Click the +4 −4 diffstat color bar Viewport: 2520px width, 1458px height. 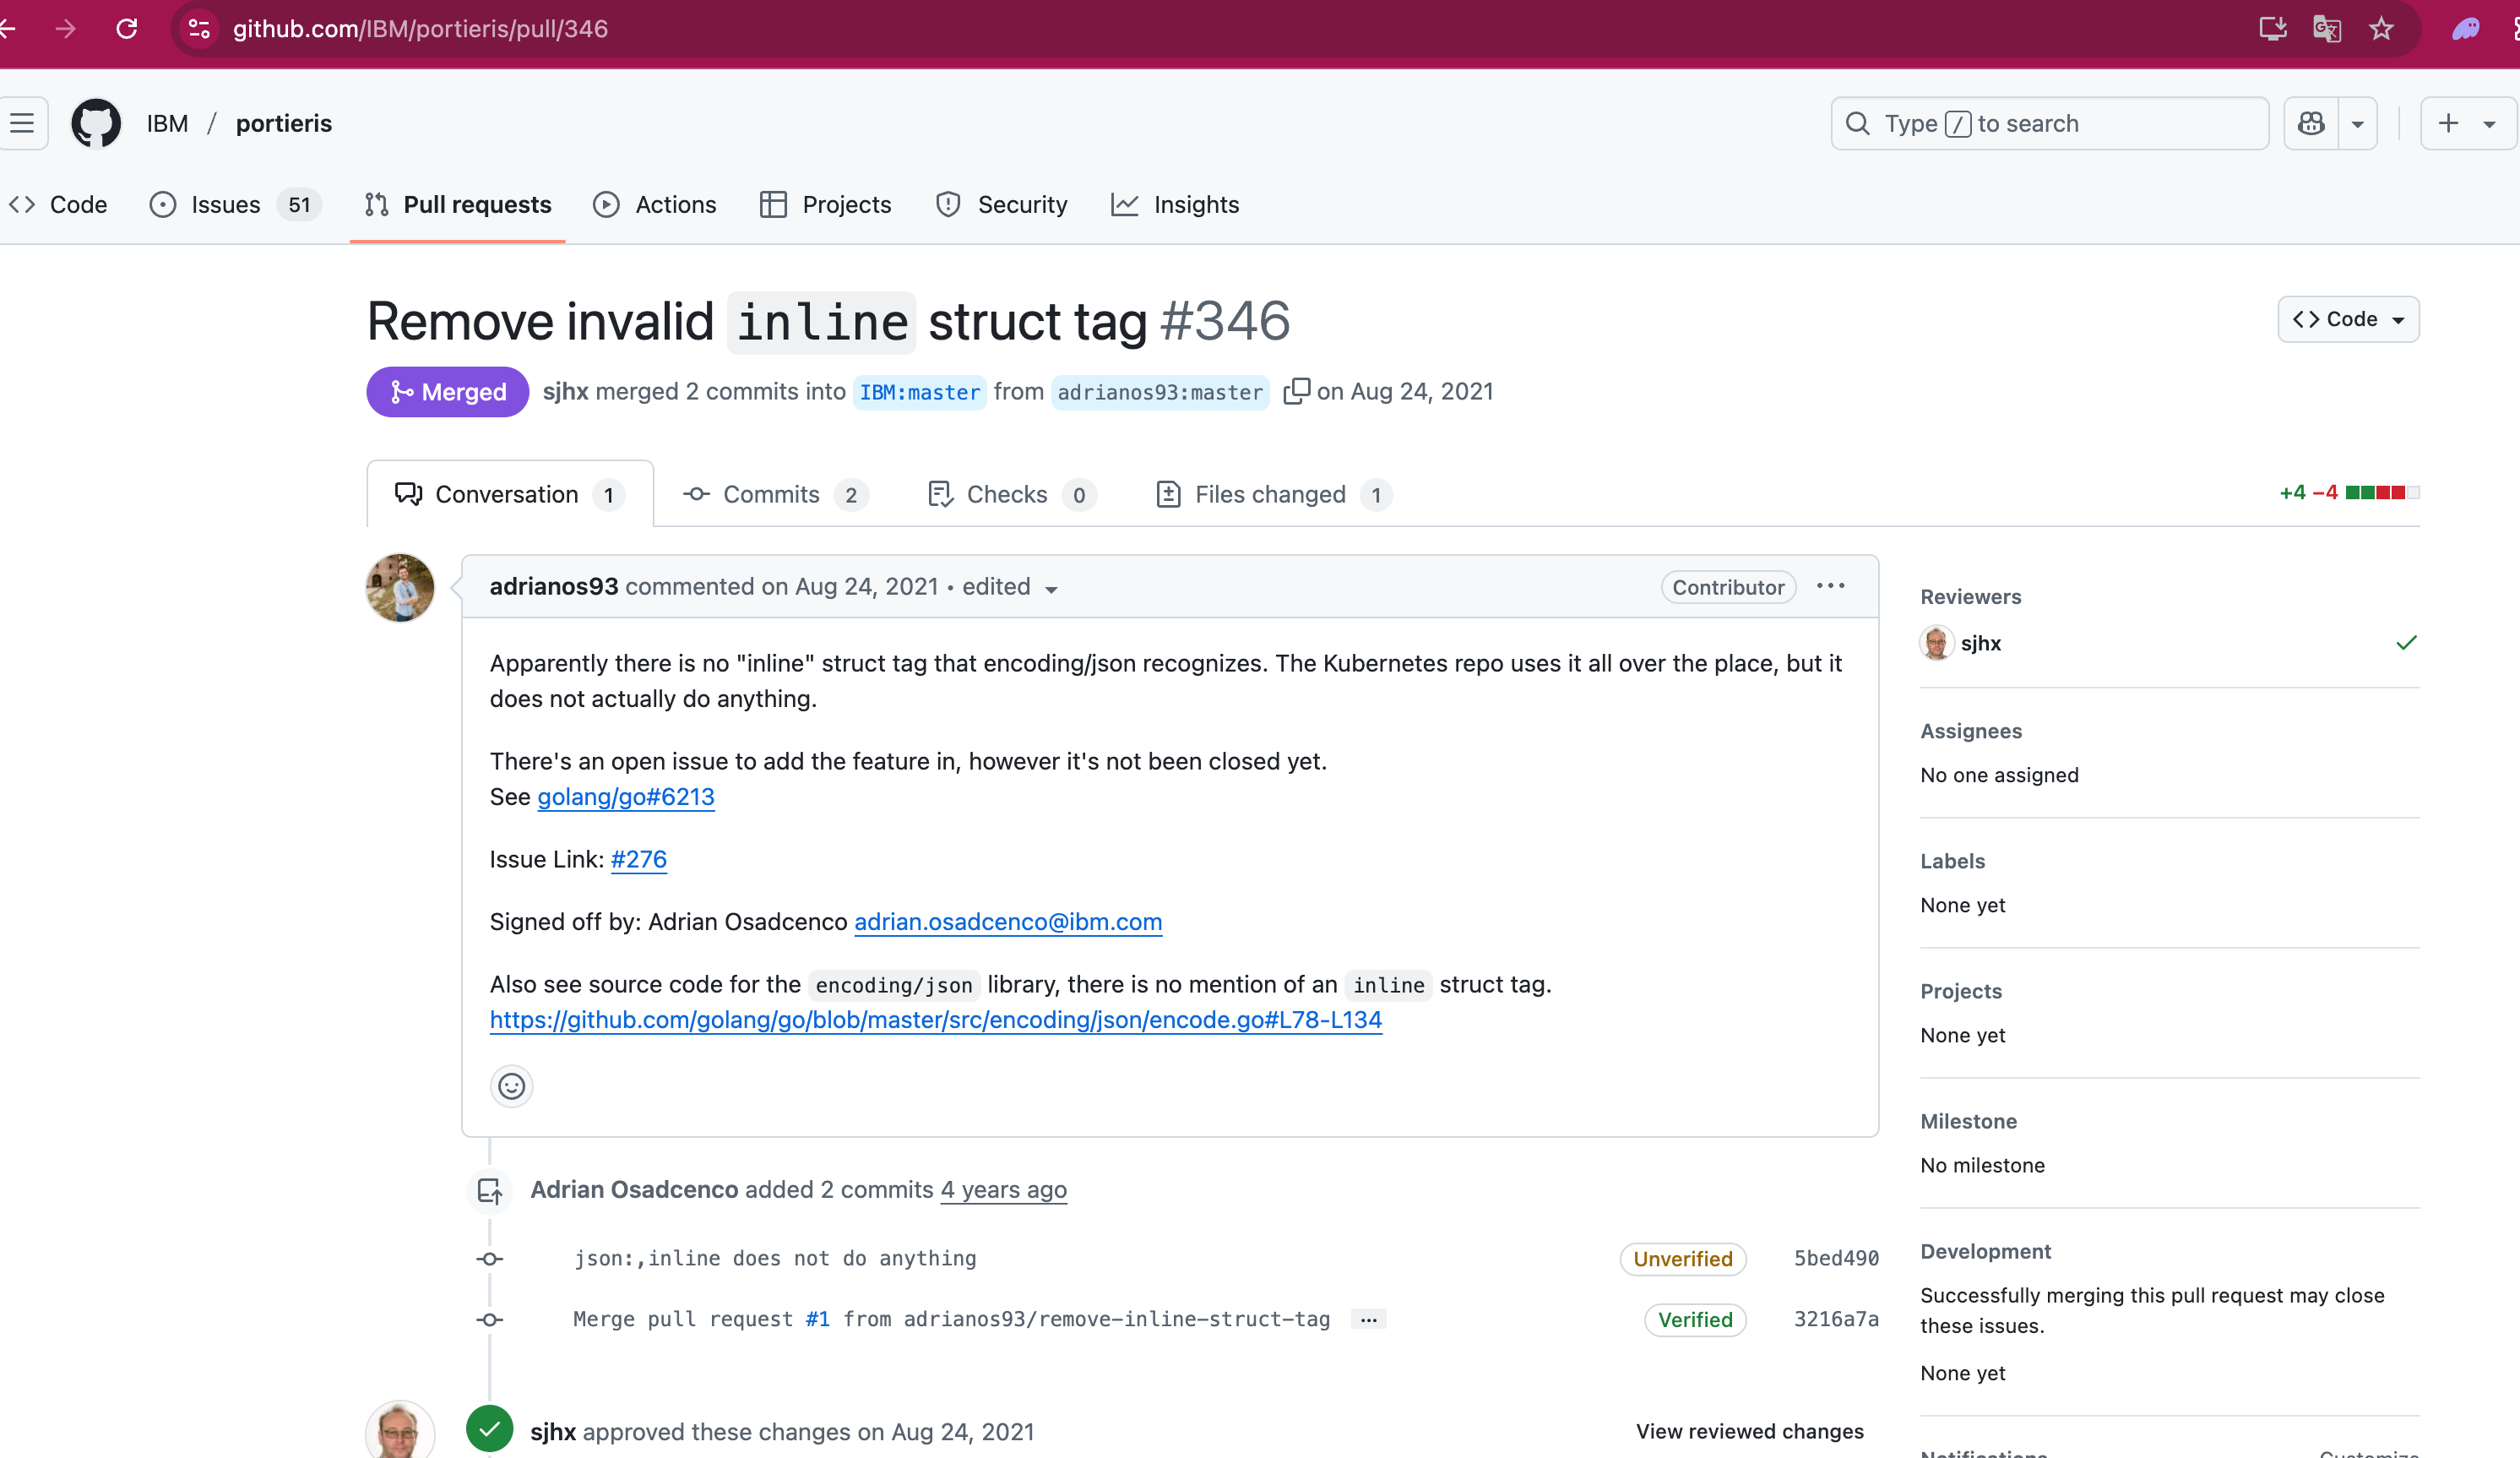point(2383,492)
